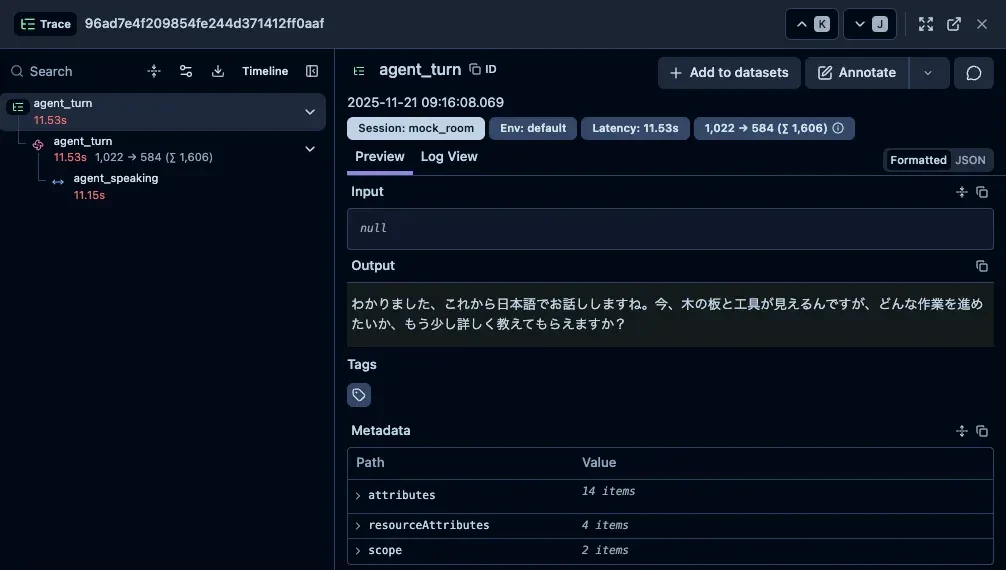
Task: Collapse the left trace tree panel
Action: click(x=312, y=71)
